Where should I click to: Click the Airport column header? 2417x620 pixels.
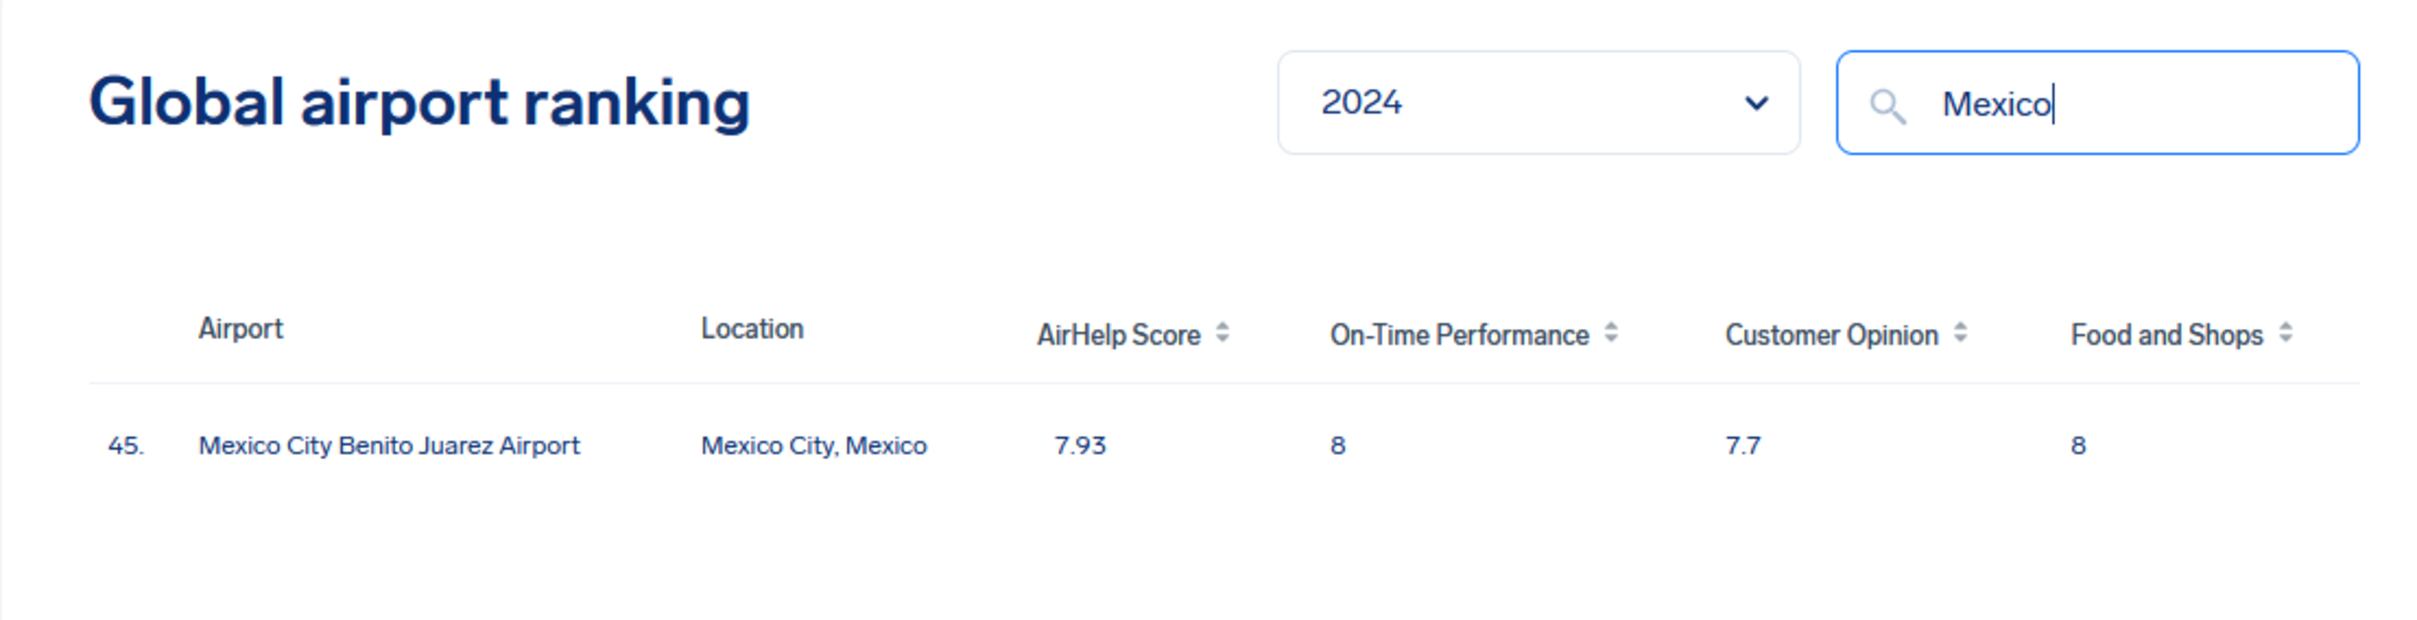coord(241,329)
